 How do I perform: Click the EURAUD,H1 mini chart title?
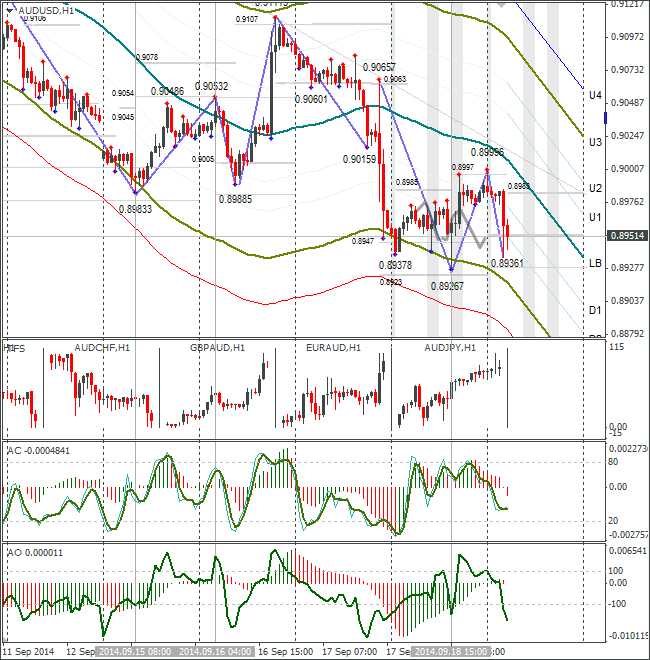pos(333,348)
